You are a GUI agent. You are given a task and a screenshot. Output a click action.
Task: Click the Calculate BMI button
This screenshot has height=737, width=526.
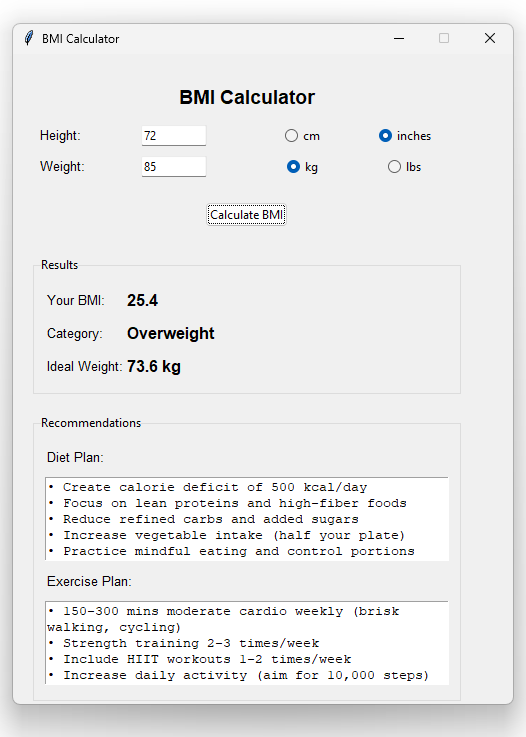pyautogui.click(x=246, y=215)
